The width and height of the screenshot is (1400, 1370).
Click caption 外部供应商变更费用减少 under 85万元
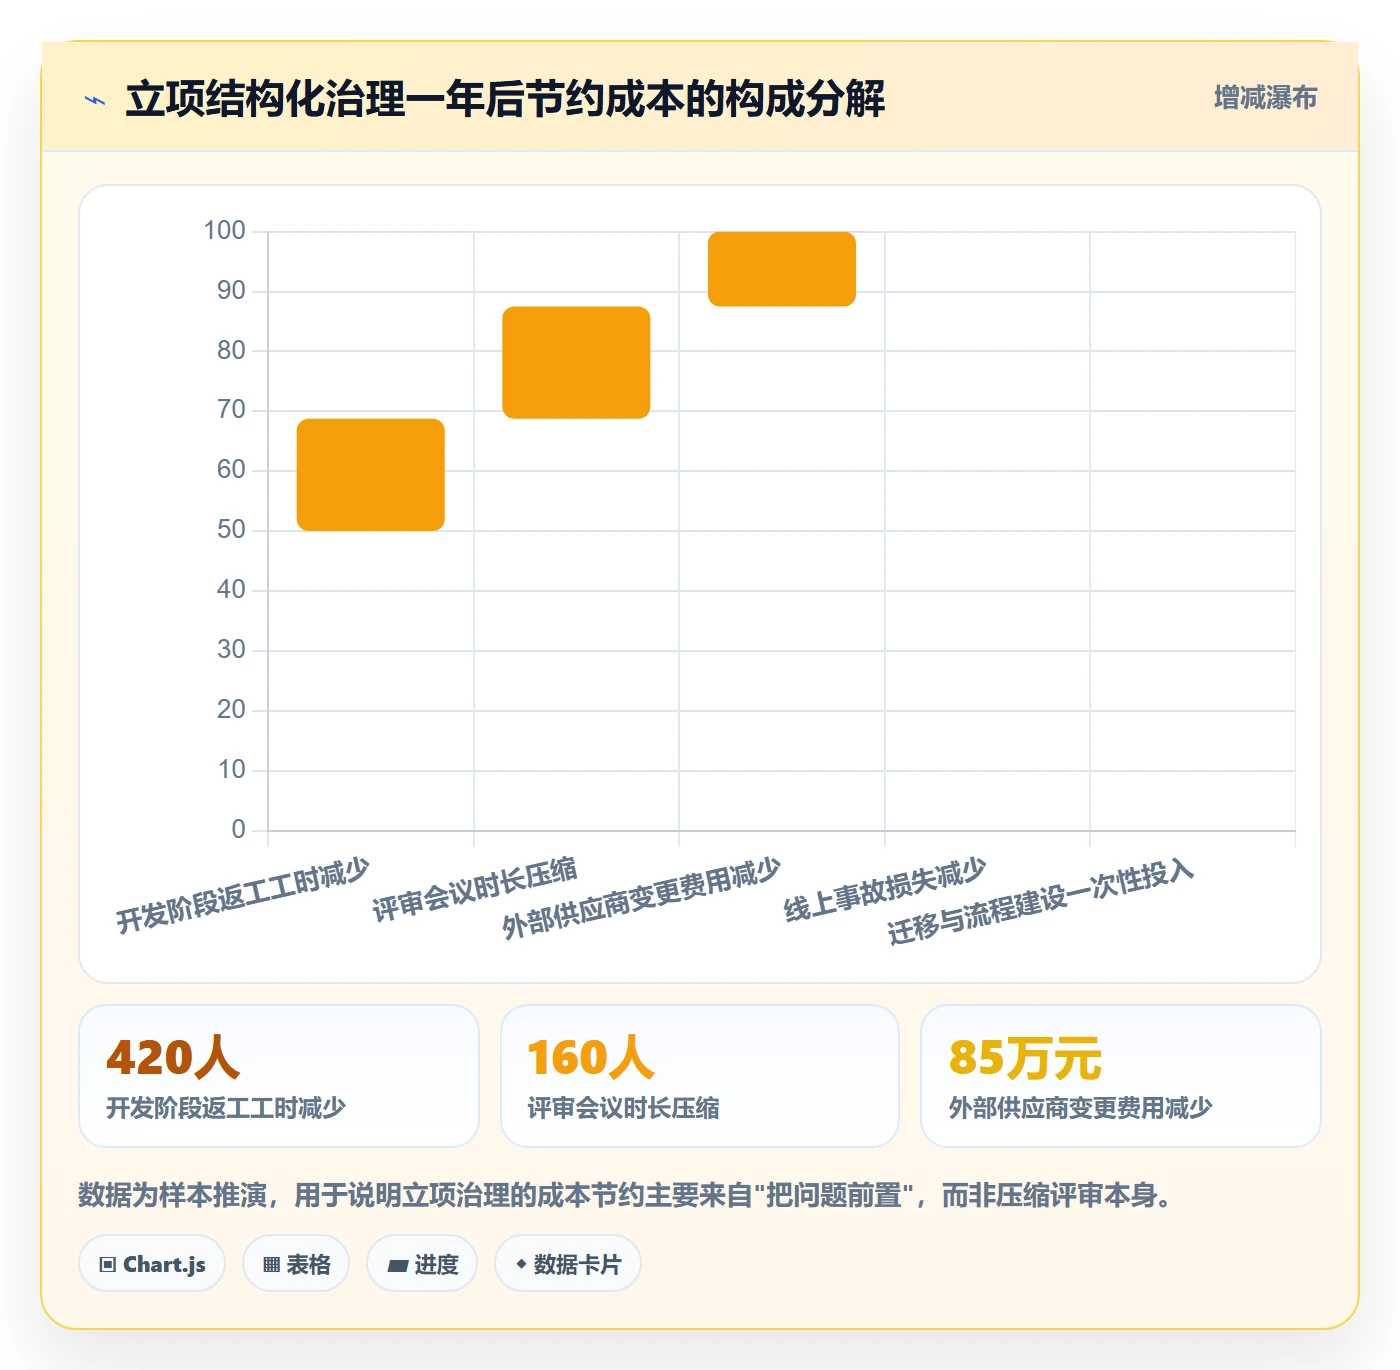pyautogui.click(x=1081, y=1108)
